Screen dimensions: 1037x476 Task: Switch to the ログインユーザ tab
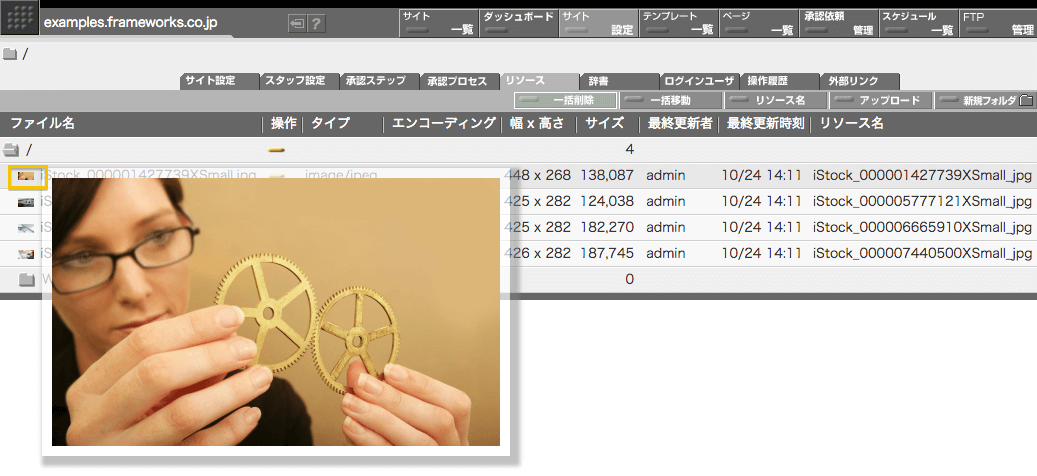[x=700, y=81]
